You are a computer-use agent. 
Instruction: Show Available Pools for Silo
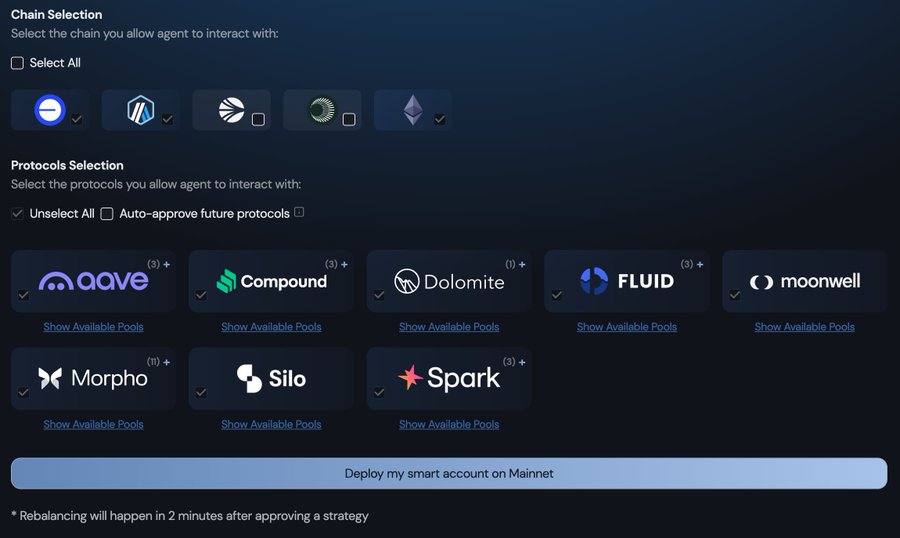pos(271,424)
